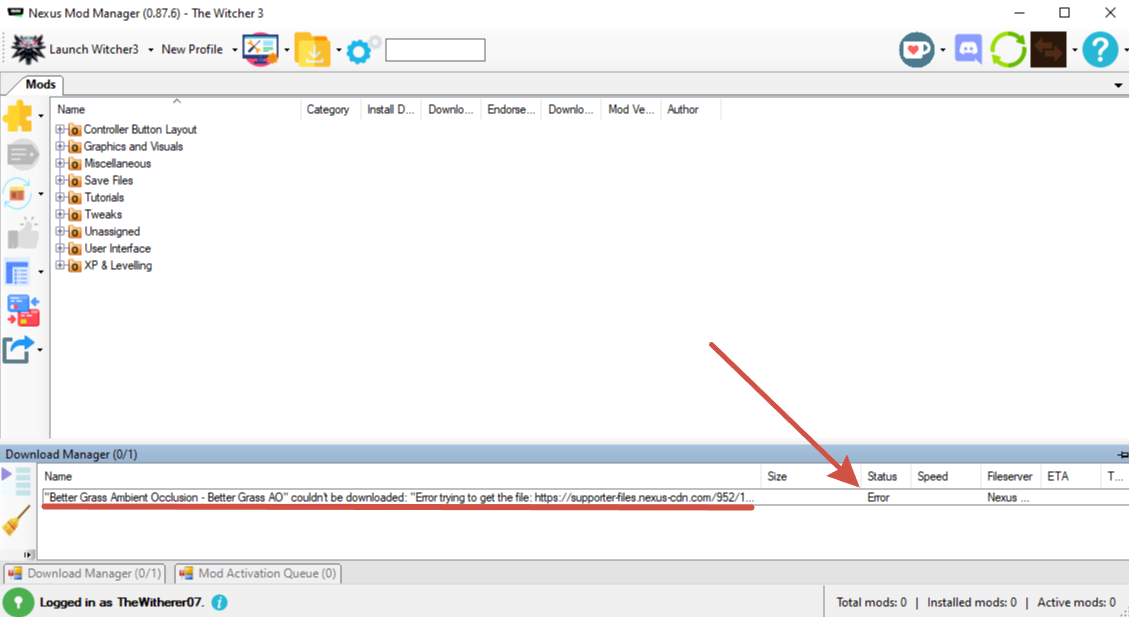Click the green refresh arrows icon

[x=1008, y=50]
